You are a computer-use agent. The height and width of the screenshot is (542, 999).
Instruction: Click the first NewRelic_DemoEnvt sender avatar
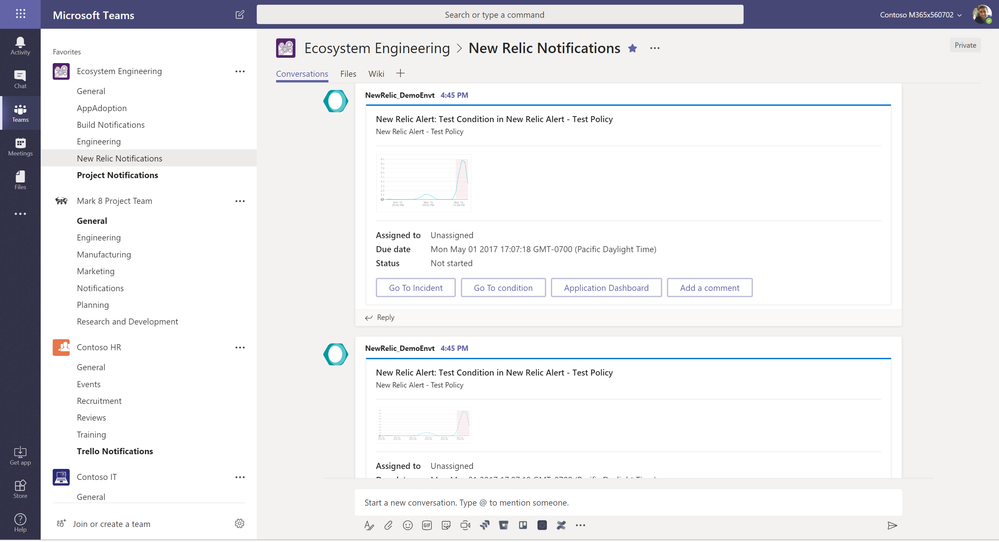(x=335, y=101)
